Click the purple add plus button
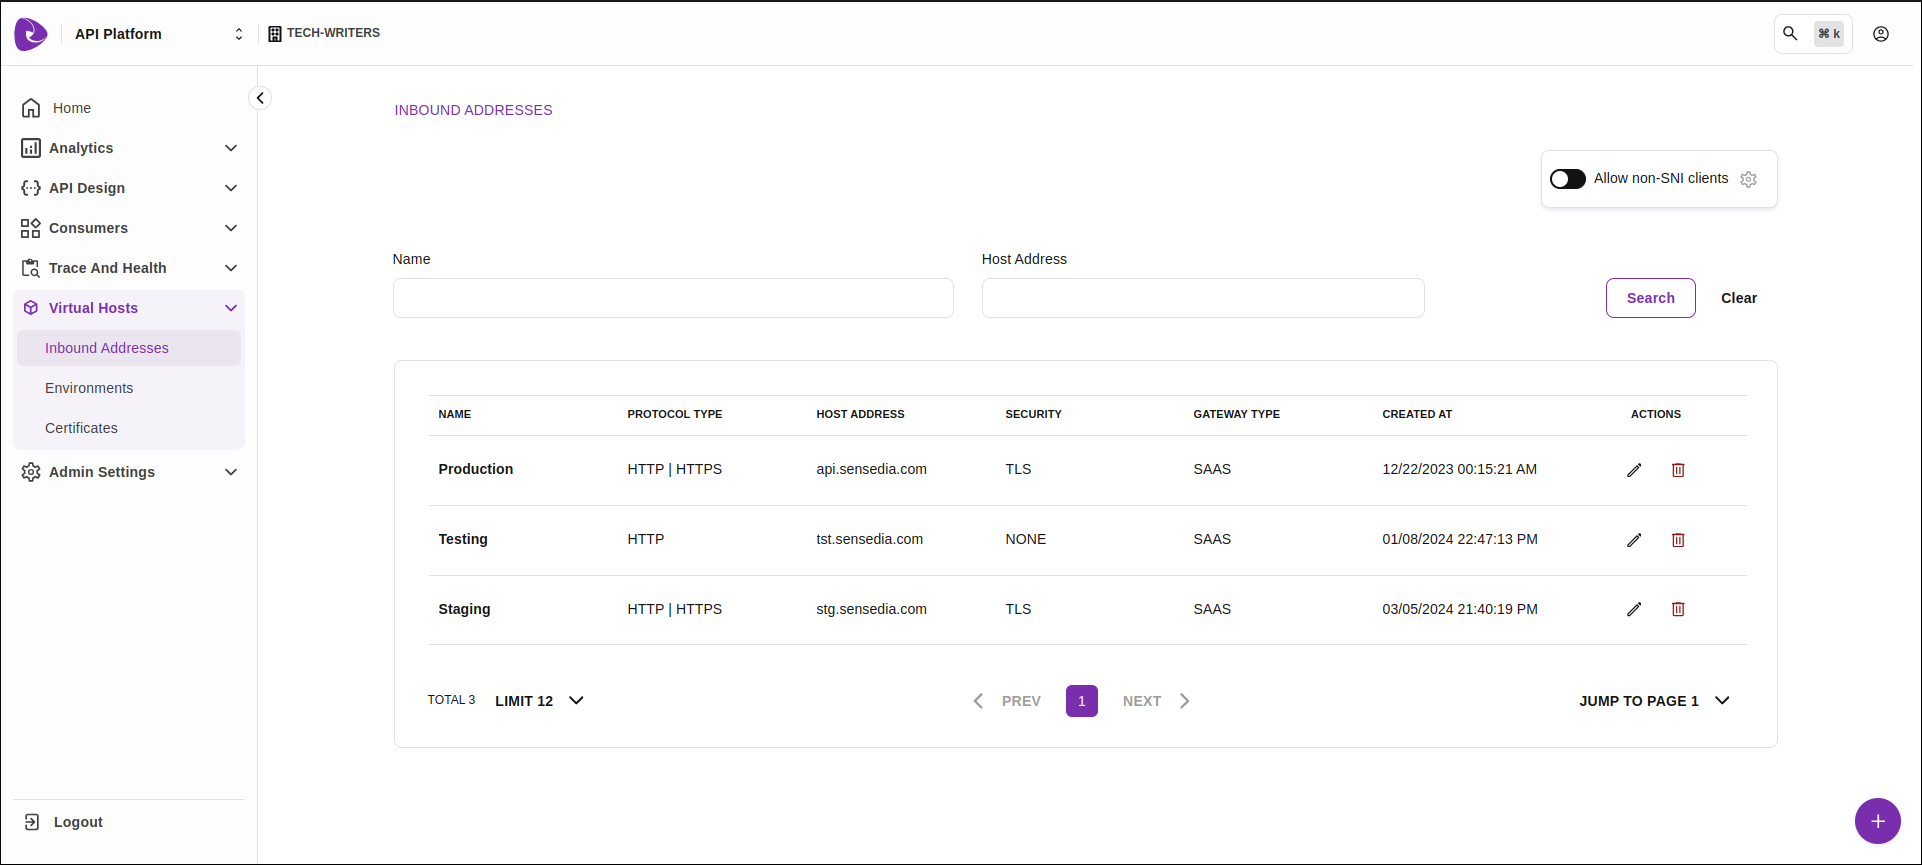Image resolution: width=1922 pixels, height=865 pixels. point(1877,821)
